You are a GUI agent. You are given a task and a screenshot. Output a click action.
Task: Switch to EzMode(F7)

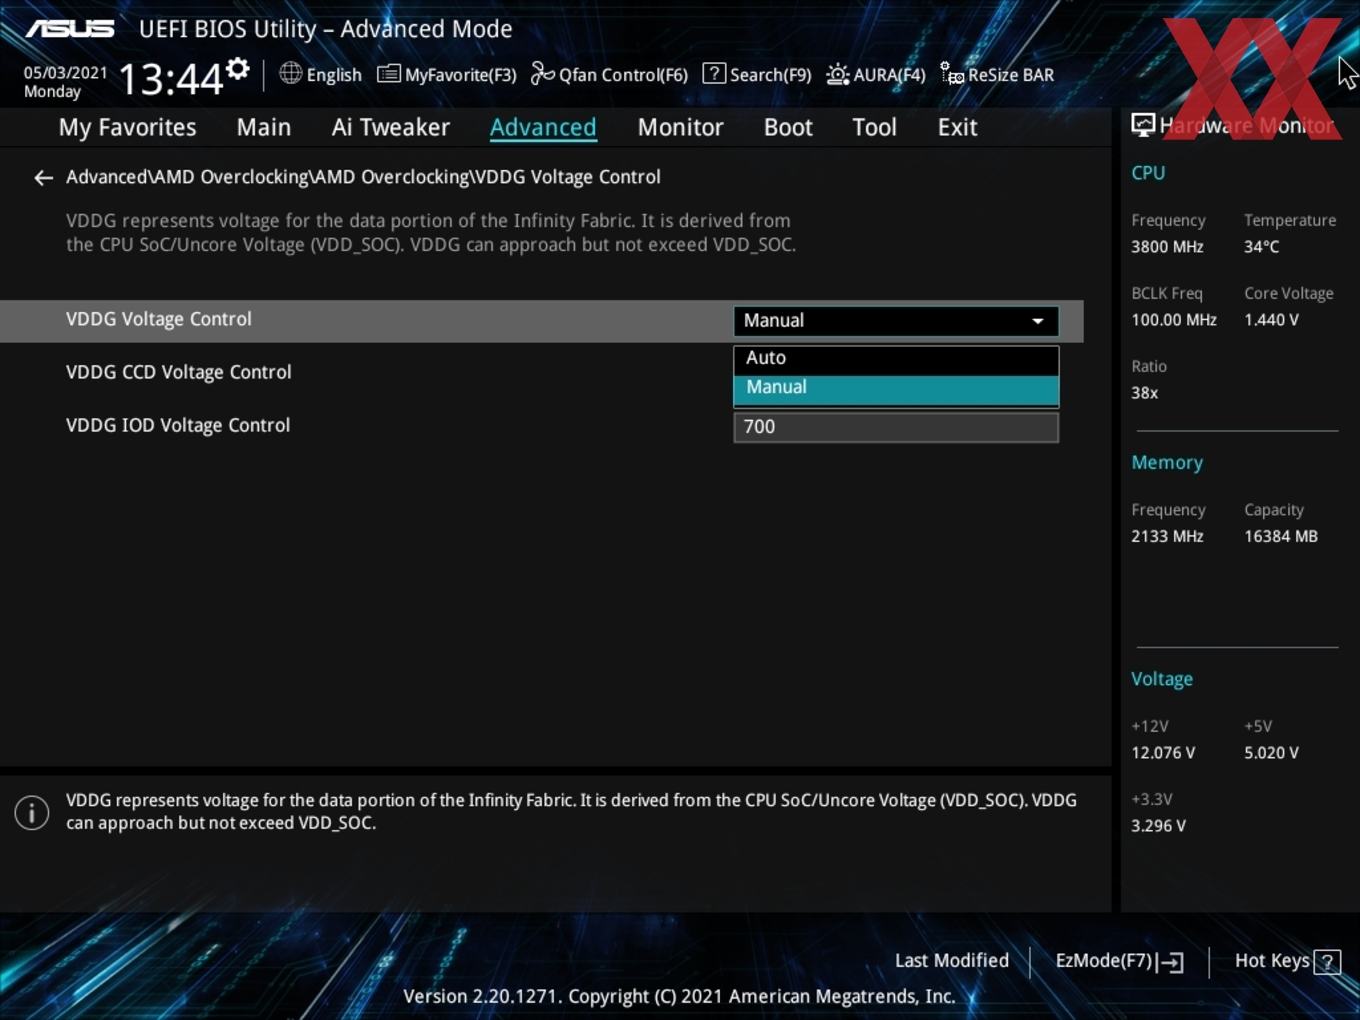tap(1119, 961)
